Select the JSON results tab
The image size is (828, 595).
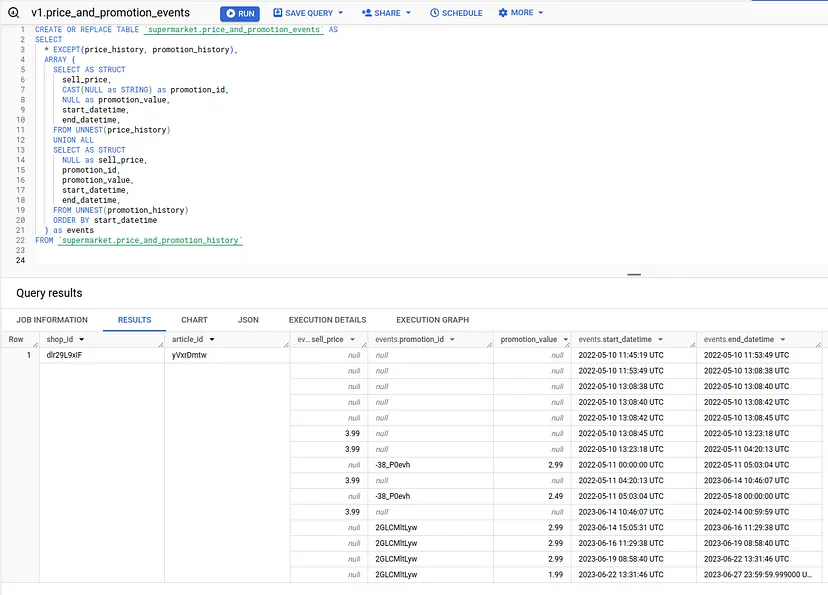point(247,320)
